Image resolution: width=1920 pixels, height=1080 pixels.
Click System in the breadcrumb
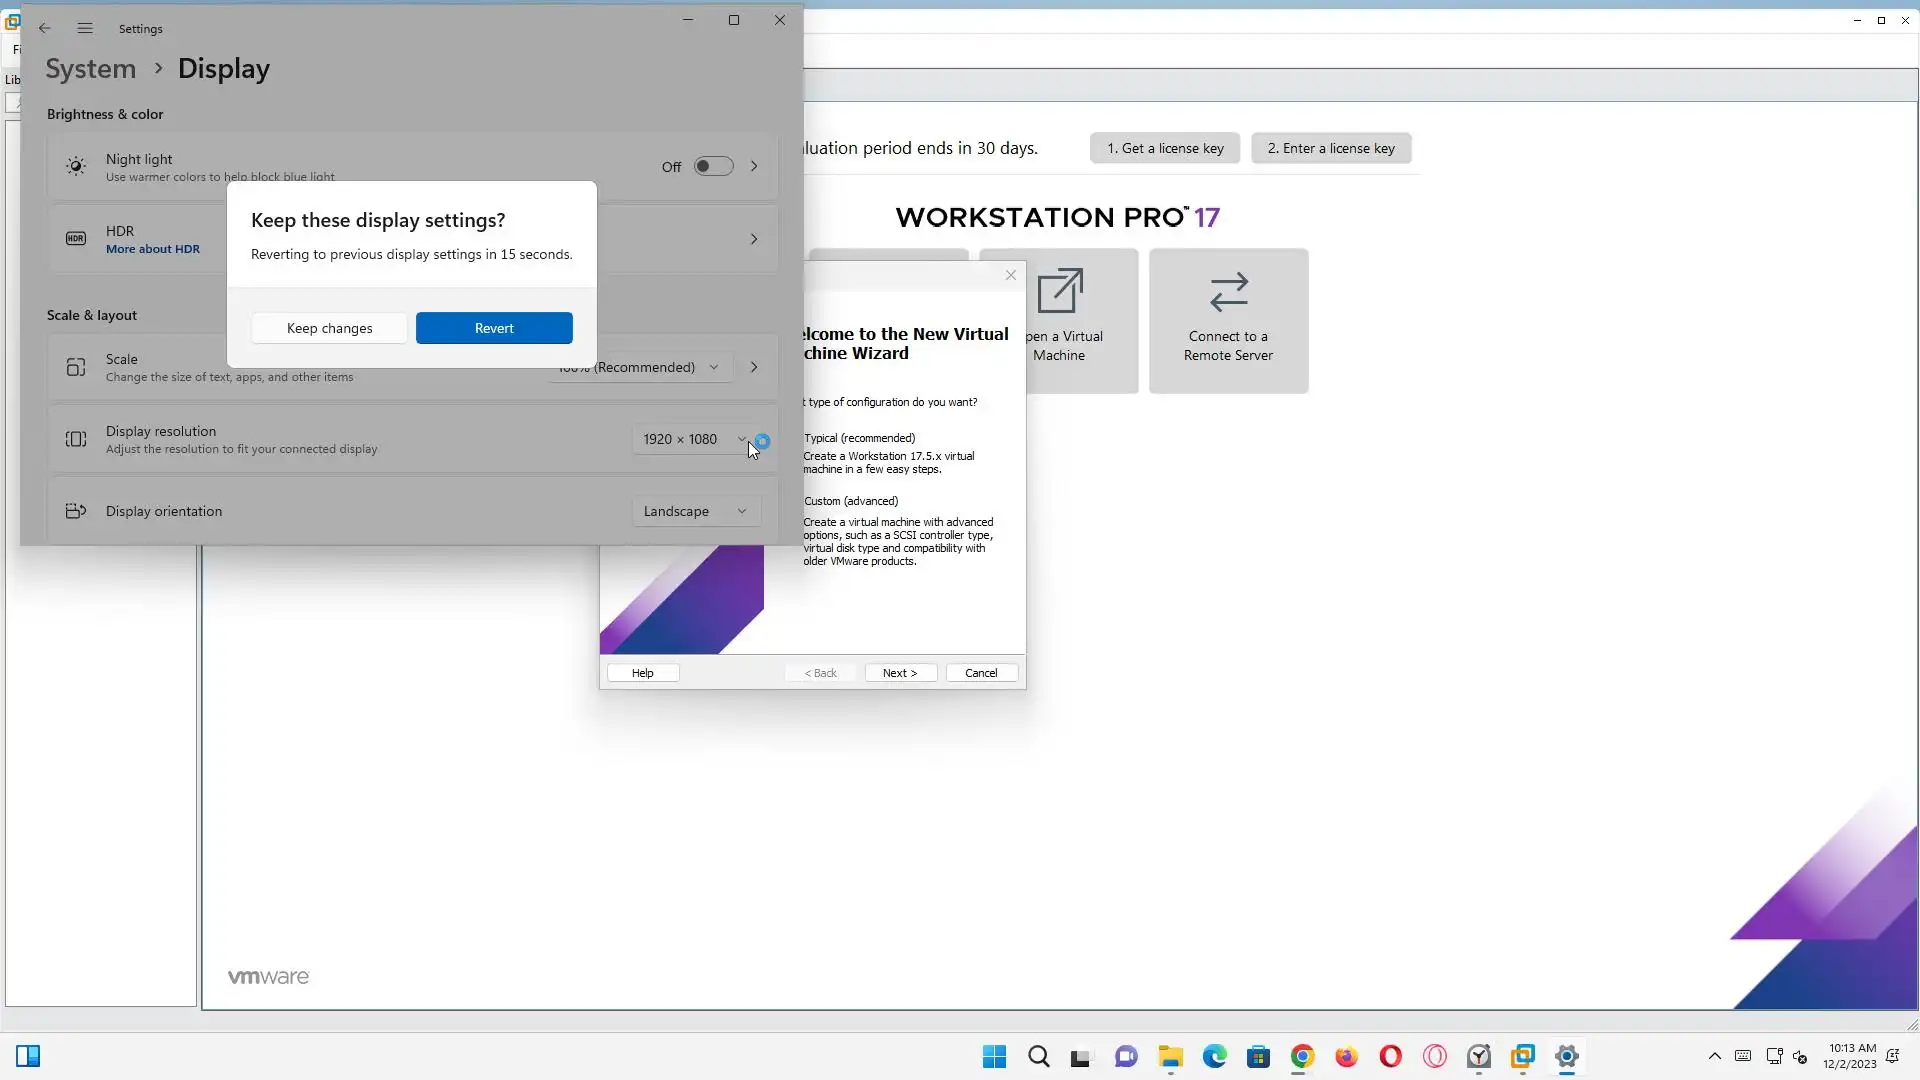coord(91,69)
